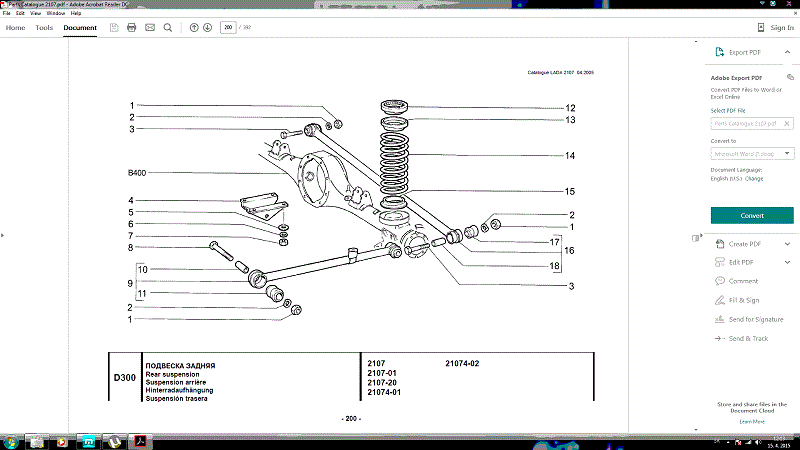This screenshot has height=450, width=800.
Task: Go to previous page with up arrow
Action: [x=194, y=28]
